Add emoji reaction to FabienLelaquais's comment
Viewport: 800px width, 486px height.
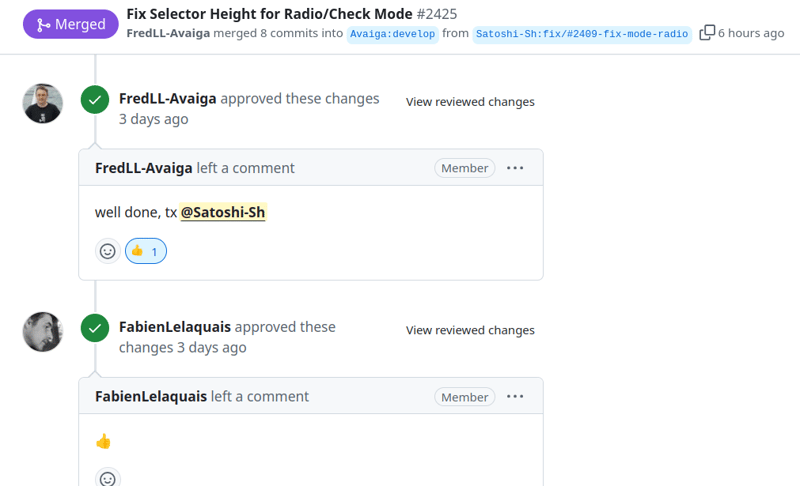(108, 479)
